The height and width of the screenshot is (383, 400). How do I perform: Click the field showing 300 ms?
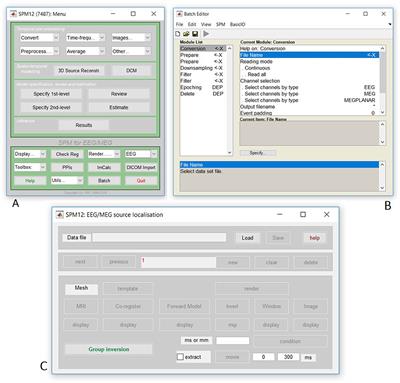coord(288,357)
